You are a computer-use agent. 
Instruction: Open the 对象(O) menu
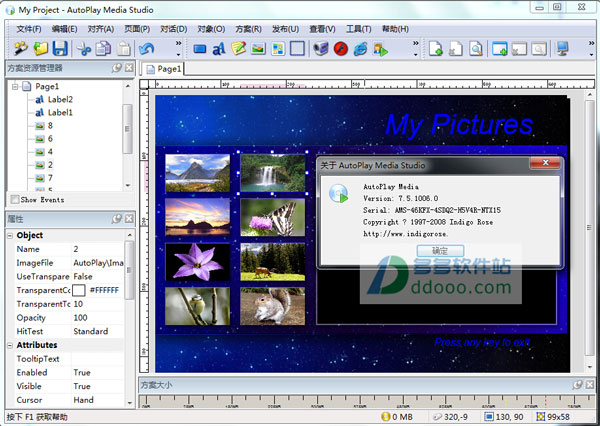pos(211,29)
